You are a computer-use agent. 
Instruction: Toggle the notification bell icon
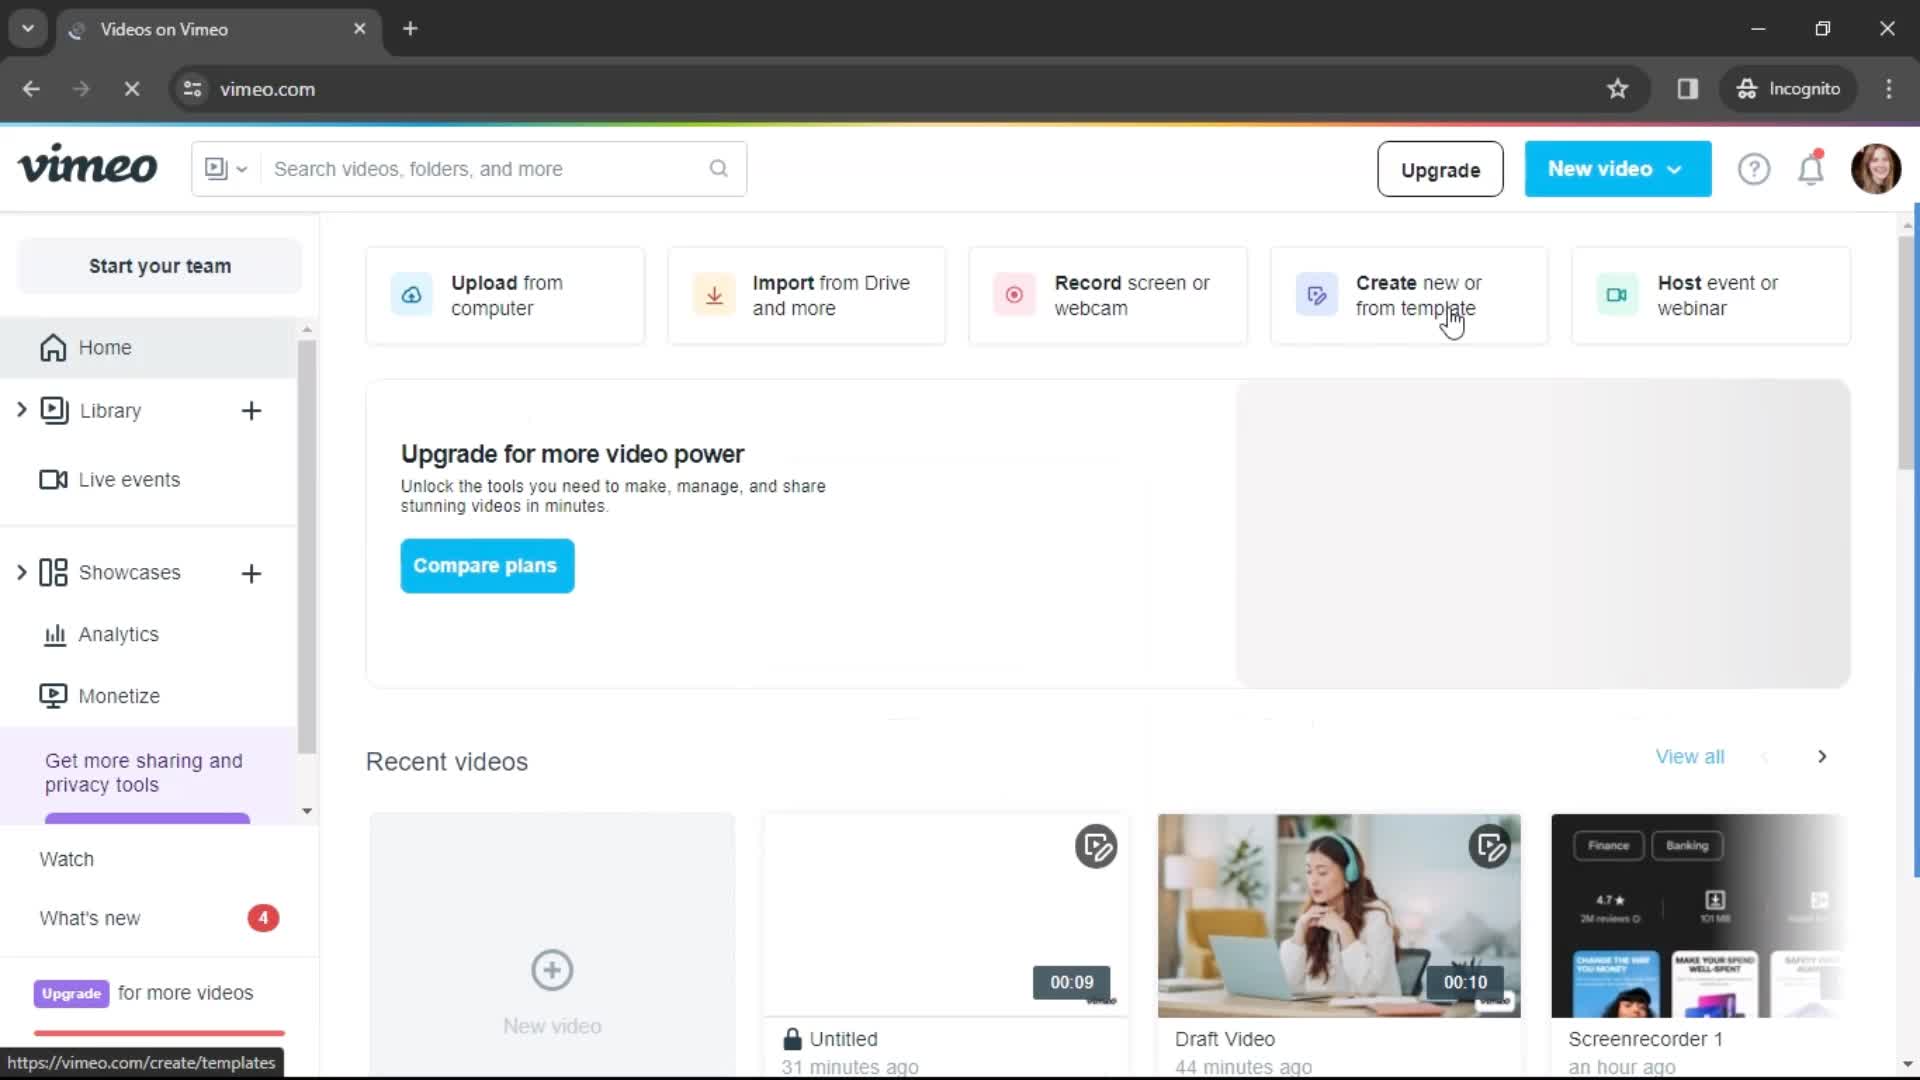click(x=1811, y=169)
